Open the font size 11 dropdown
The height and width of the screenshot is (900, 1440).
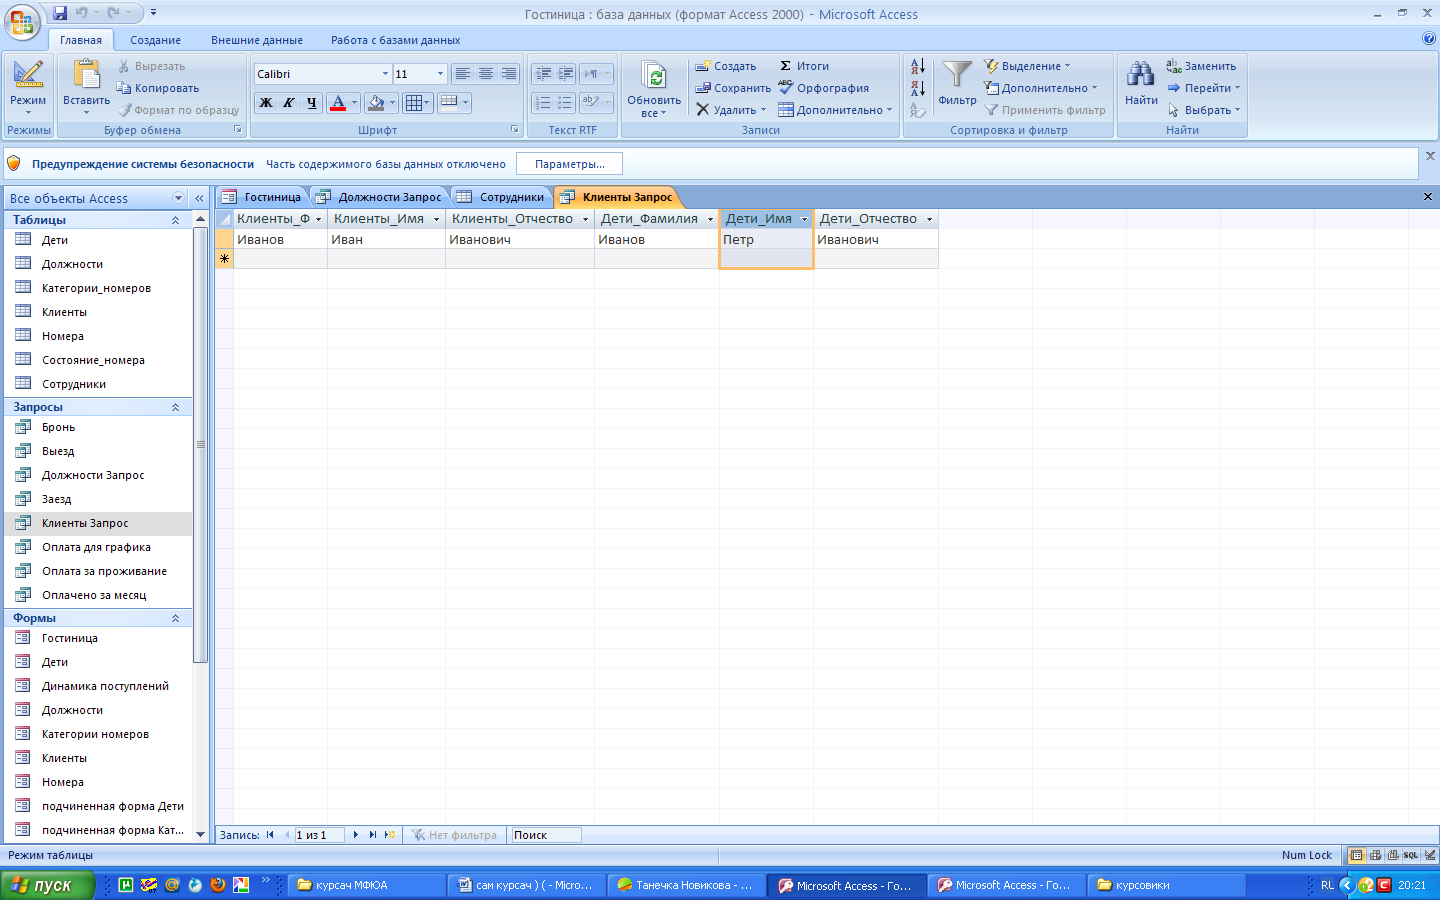pyautogui.click(x=440, y=74)
